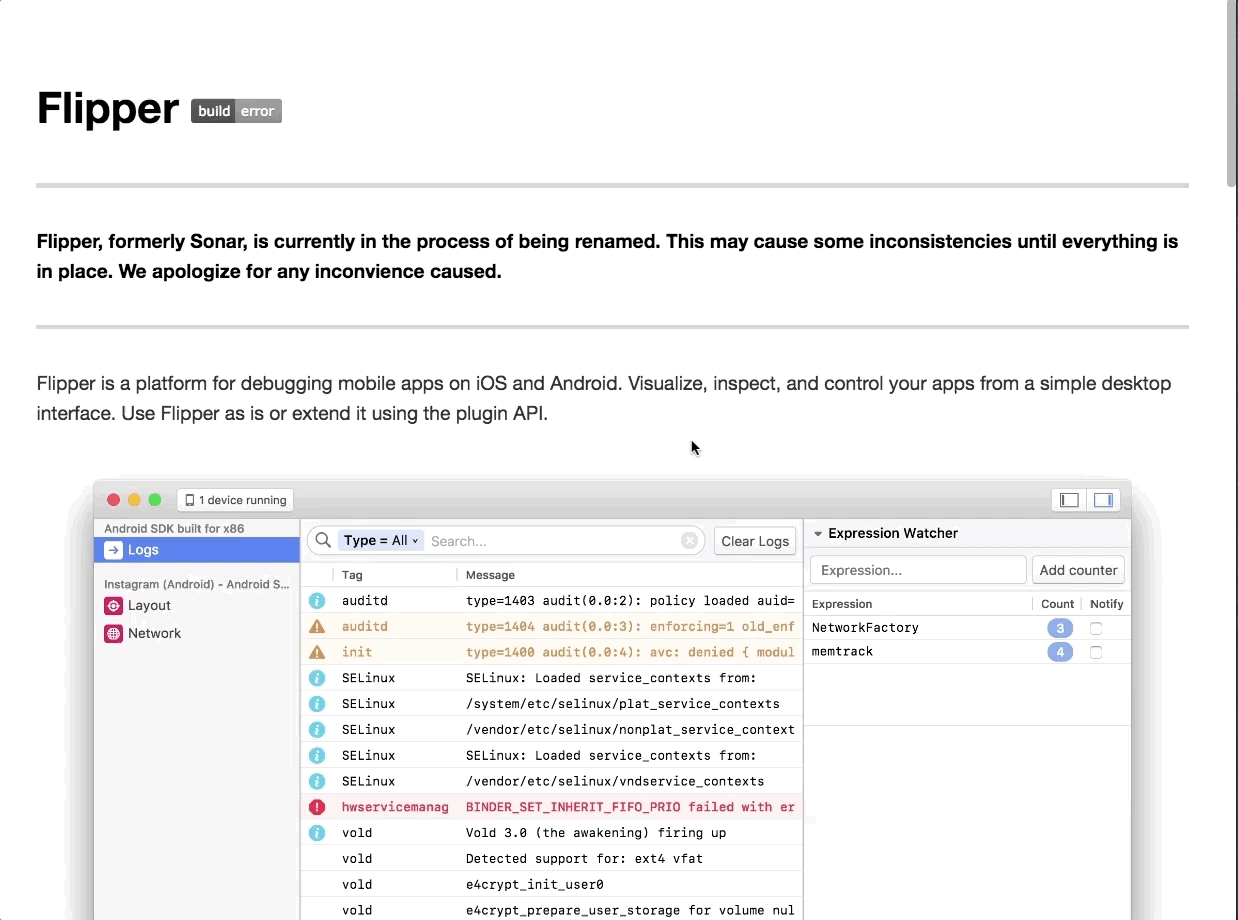This screenshot has height=920, width=1238.
Task: Click the Flipper page heading
Action: point(108,108)
